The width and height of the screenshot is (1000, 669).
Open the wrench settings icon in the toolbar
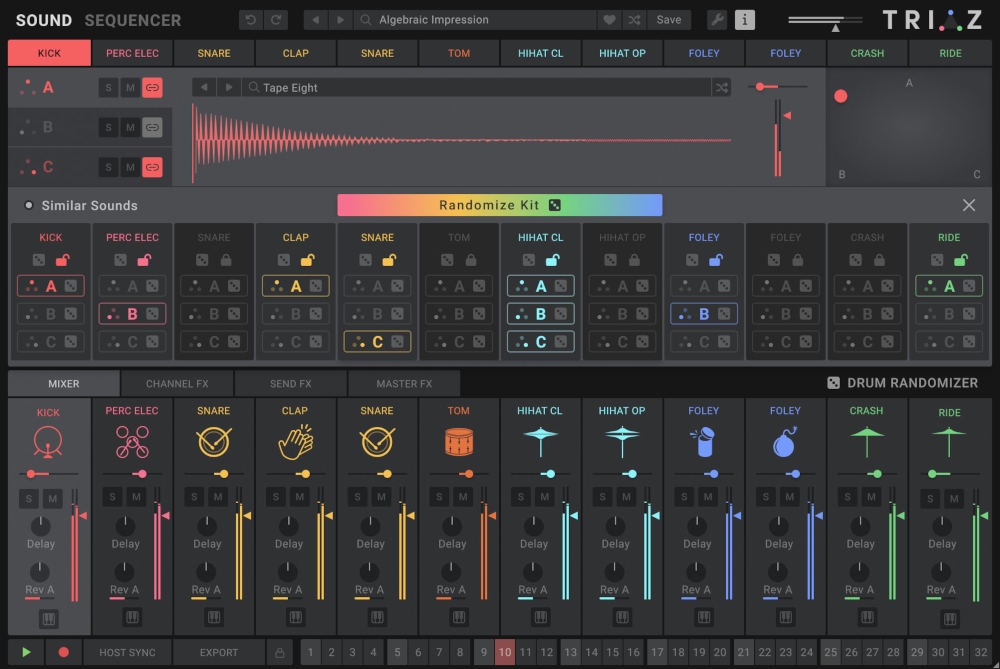[717, 19]
